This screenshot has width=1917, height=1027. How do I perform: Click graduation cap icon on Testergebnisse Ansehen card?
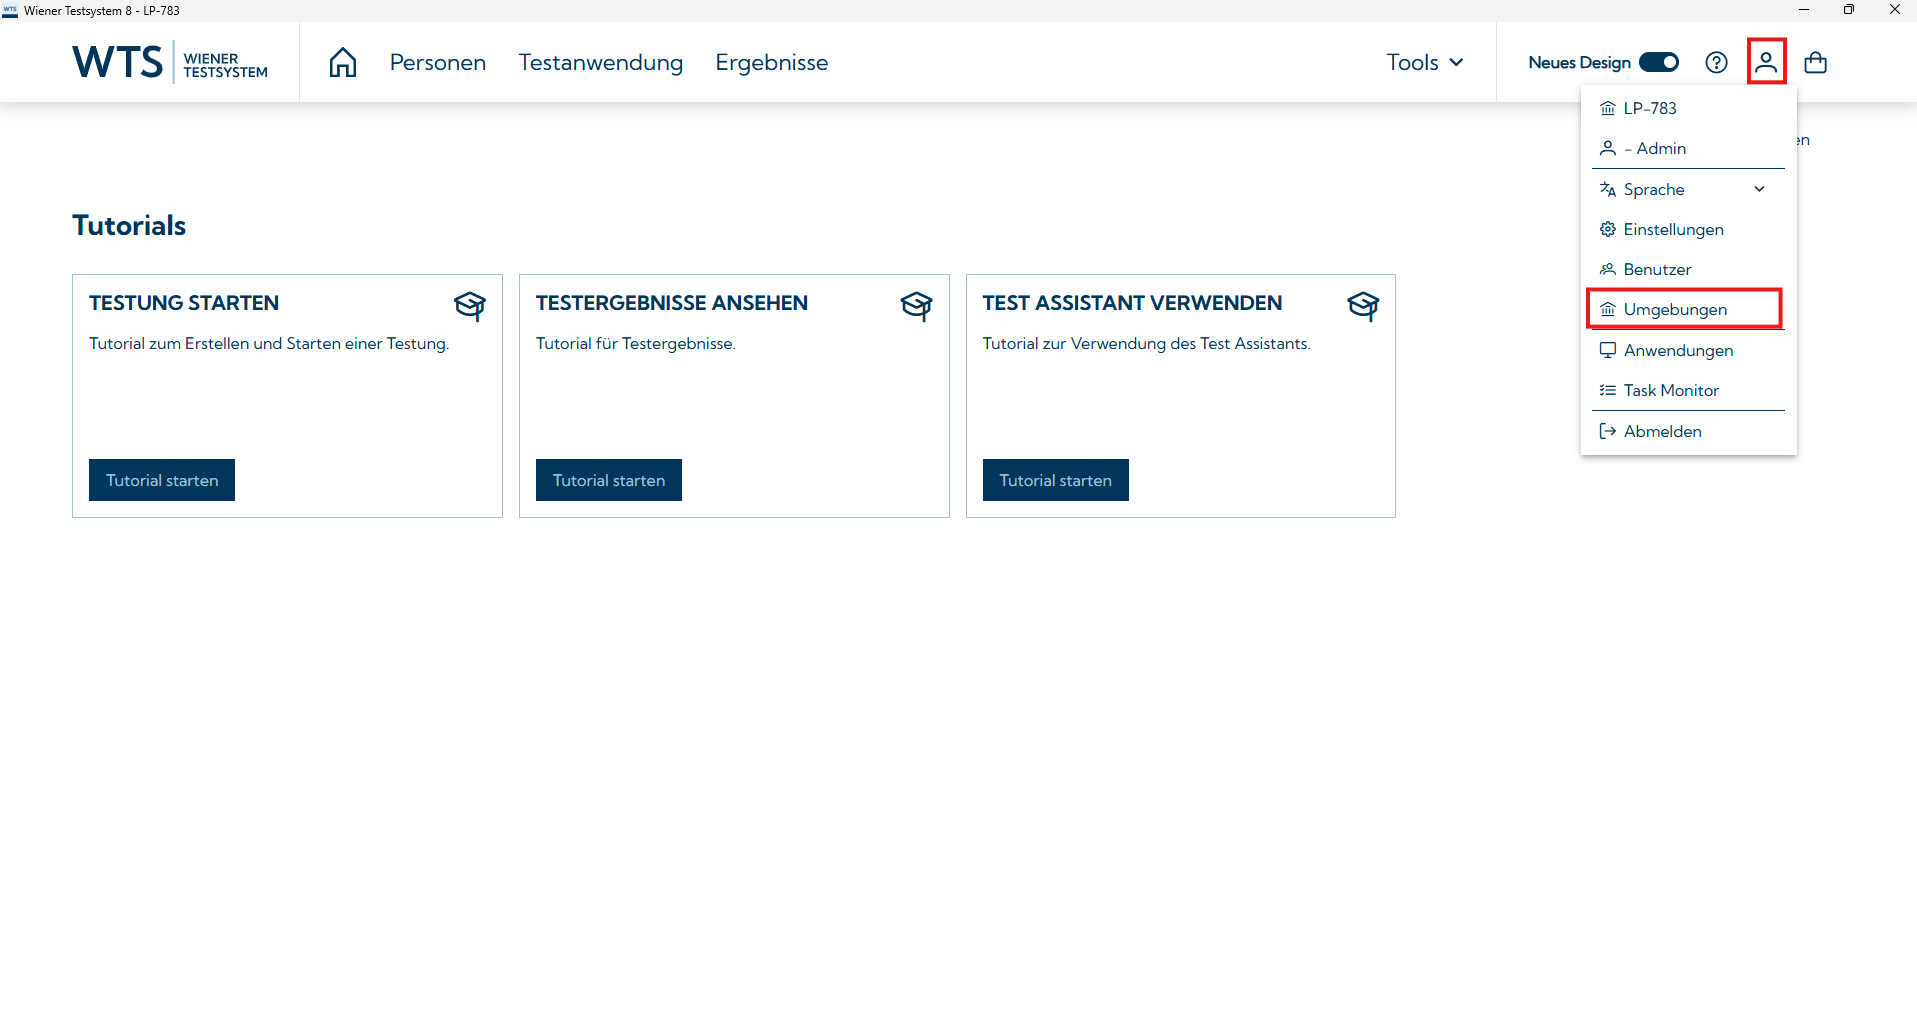(916, 305)
